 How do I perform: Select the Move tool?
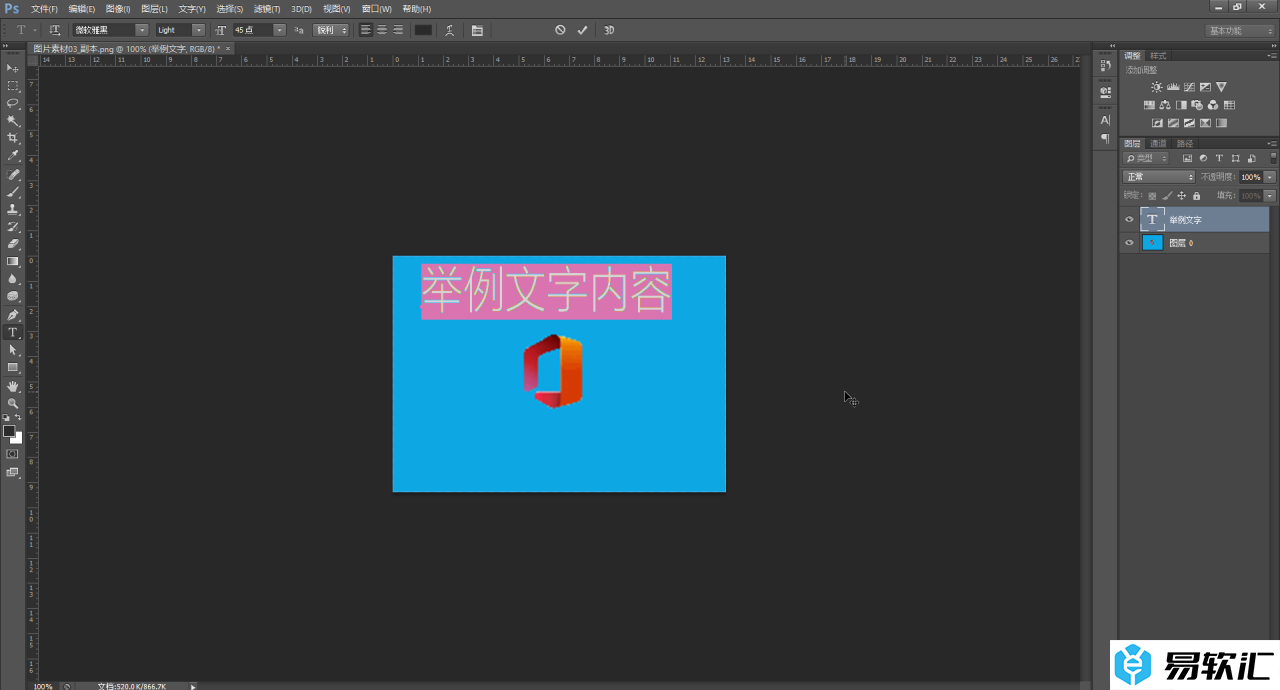(13, 68)
